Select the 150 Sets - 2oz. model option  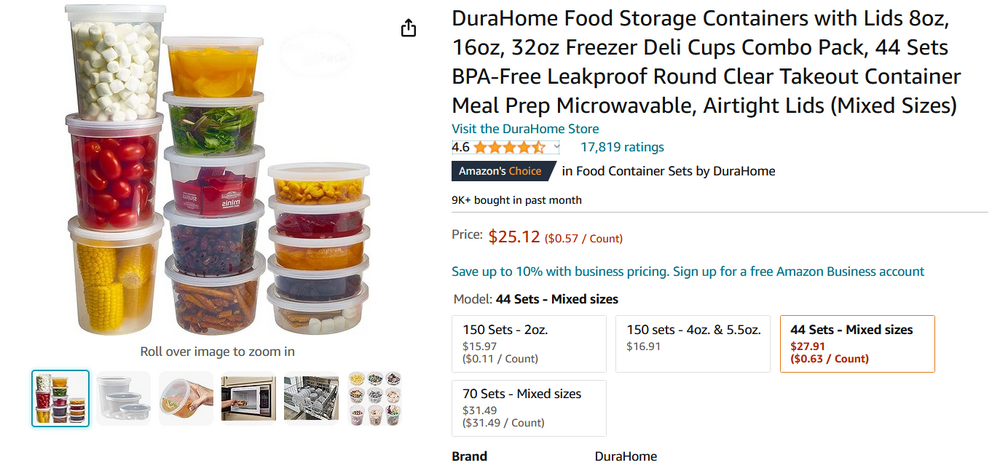click(530, 344)
